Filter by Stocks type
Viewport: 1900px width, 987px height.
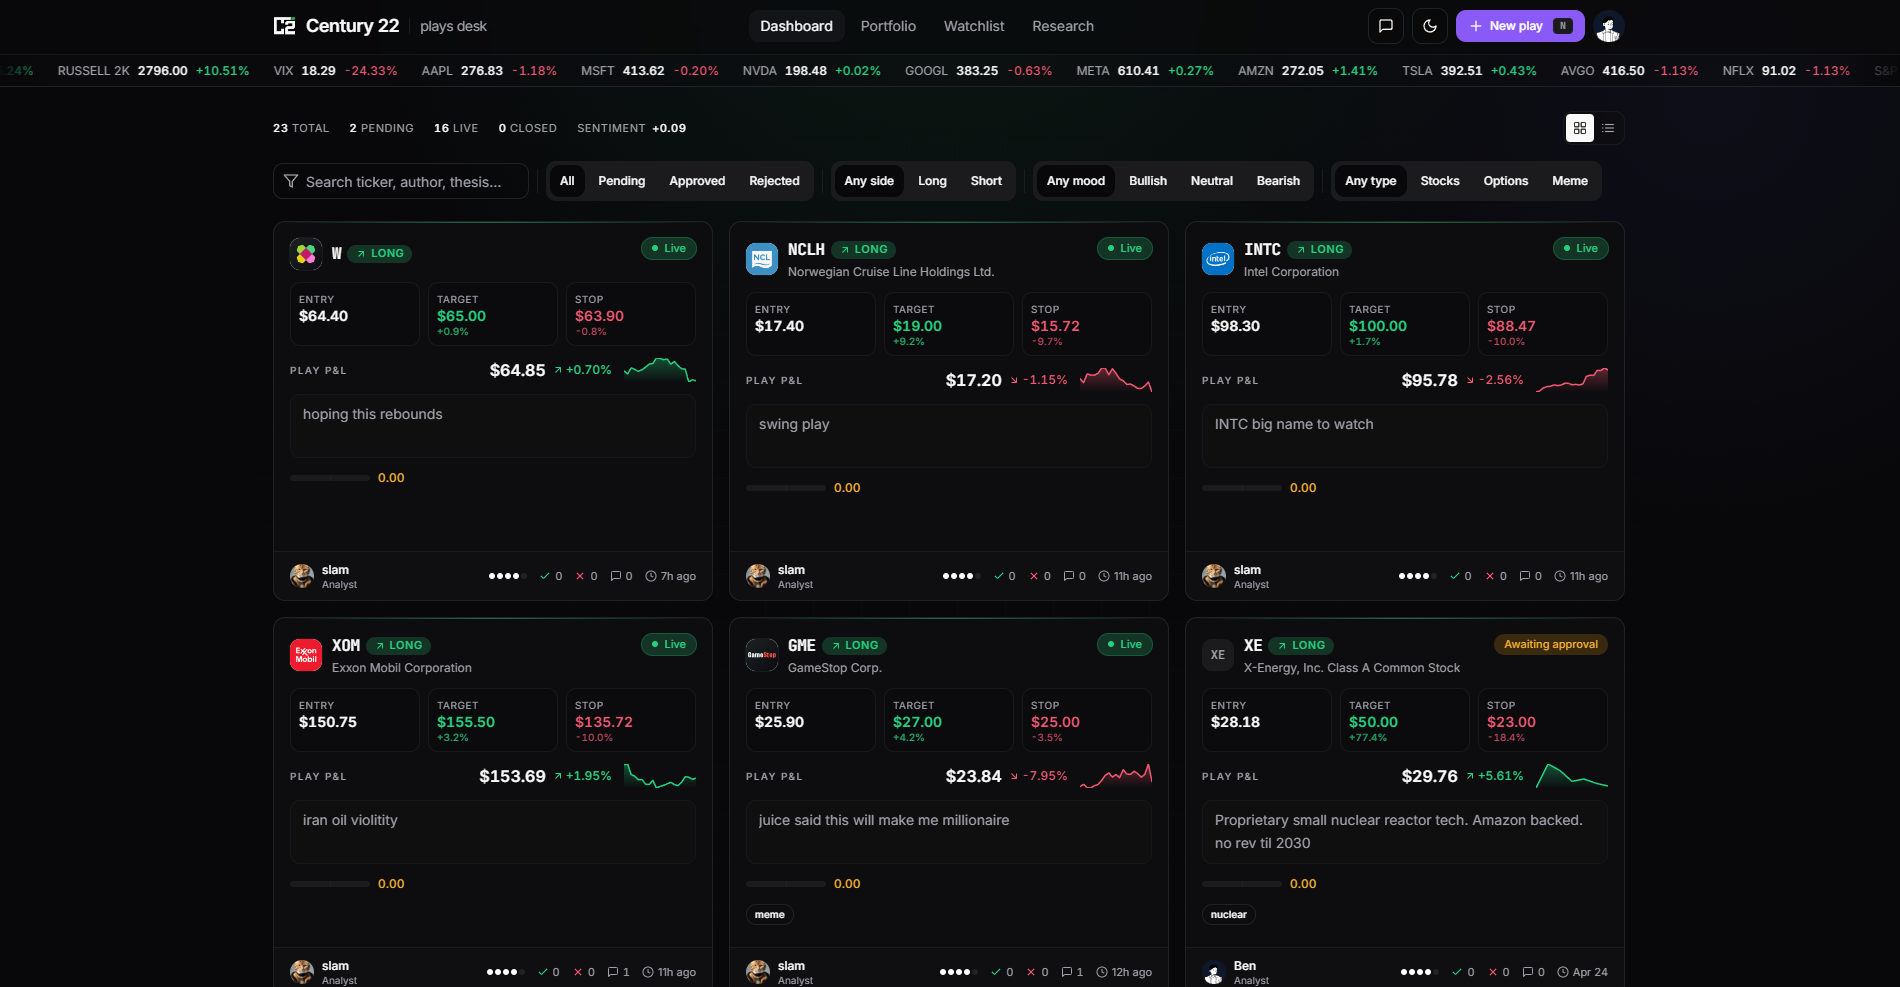1440,181
